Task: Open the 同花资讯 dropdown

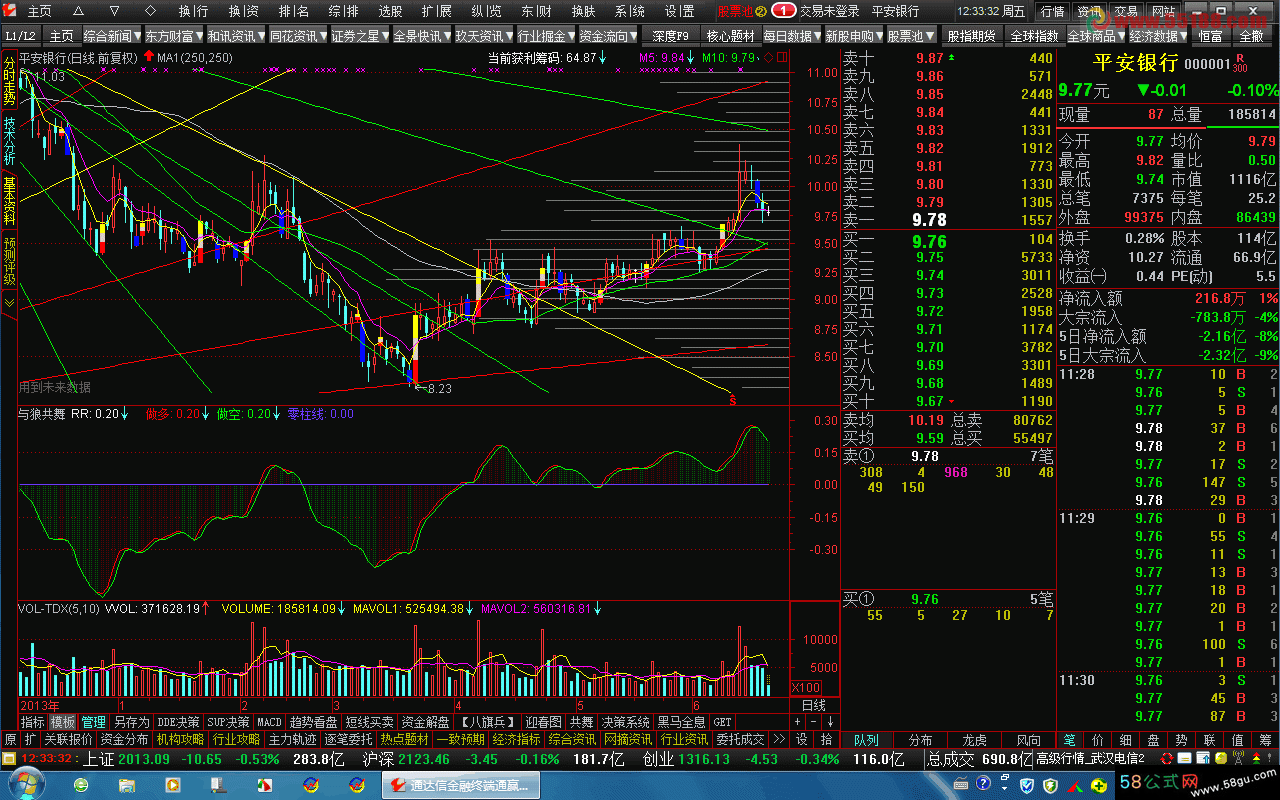Action: click(x=298, y=36)
